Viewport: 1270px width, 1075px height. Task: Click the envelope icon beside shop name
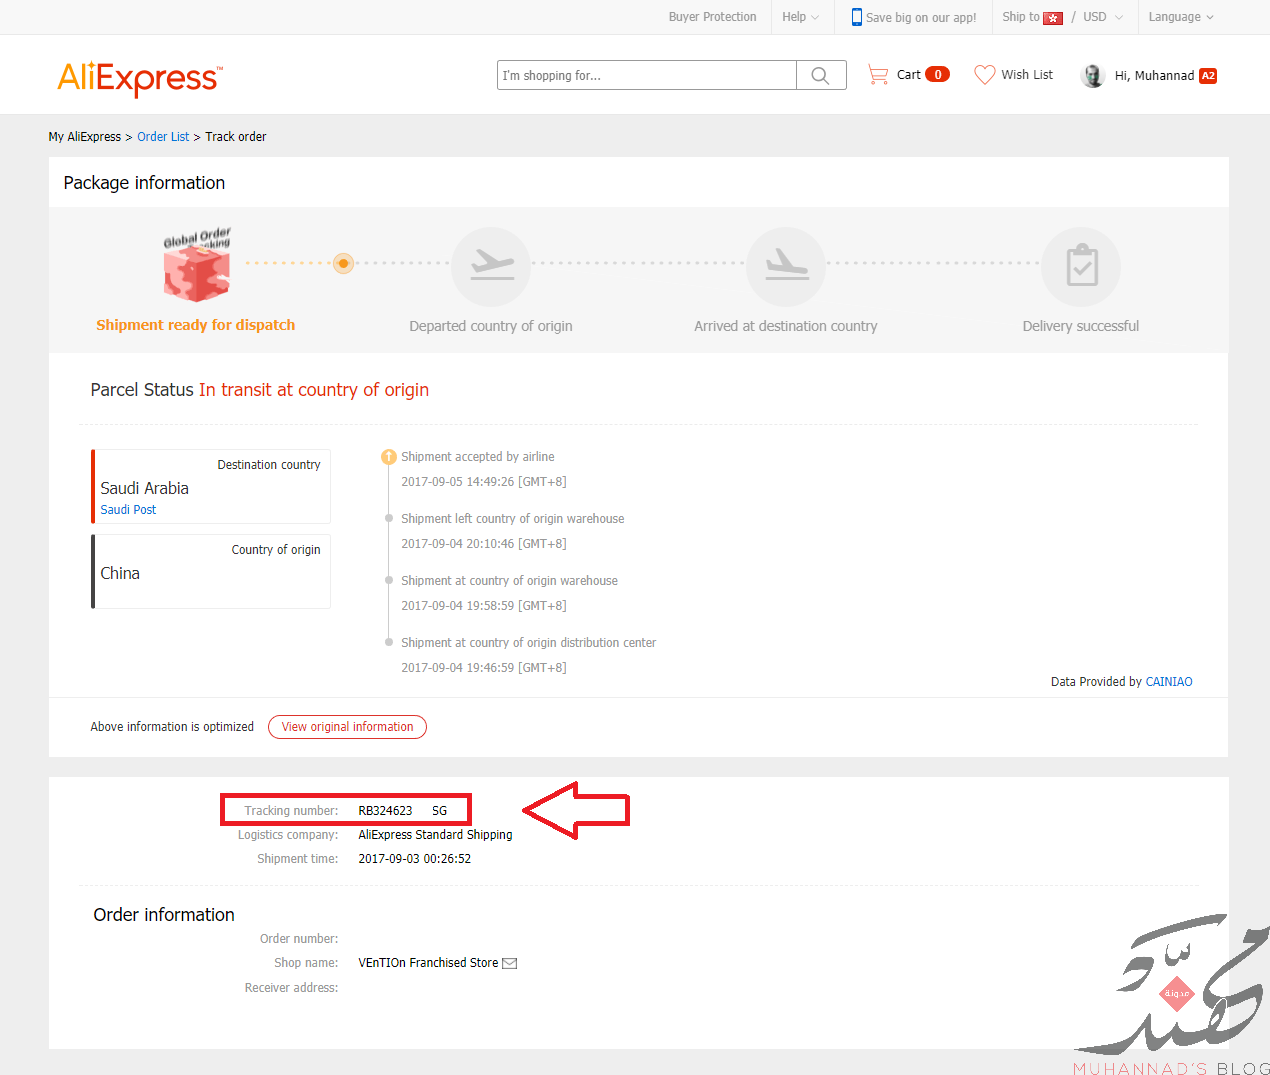(x=509, y=963)
